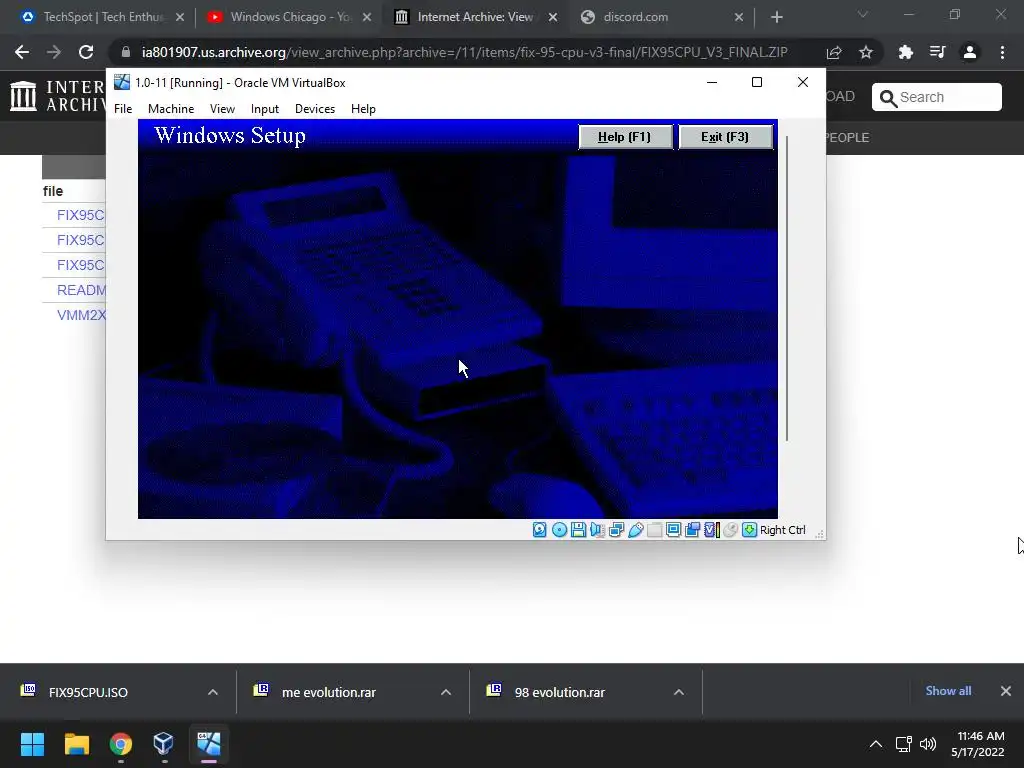Click VirtualBox Manager cube icon in taskbar

tap(163, 744)
